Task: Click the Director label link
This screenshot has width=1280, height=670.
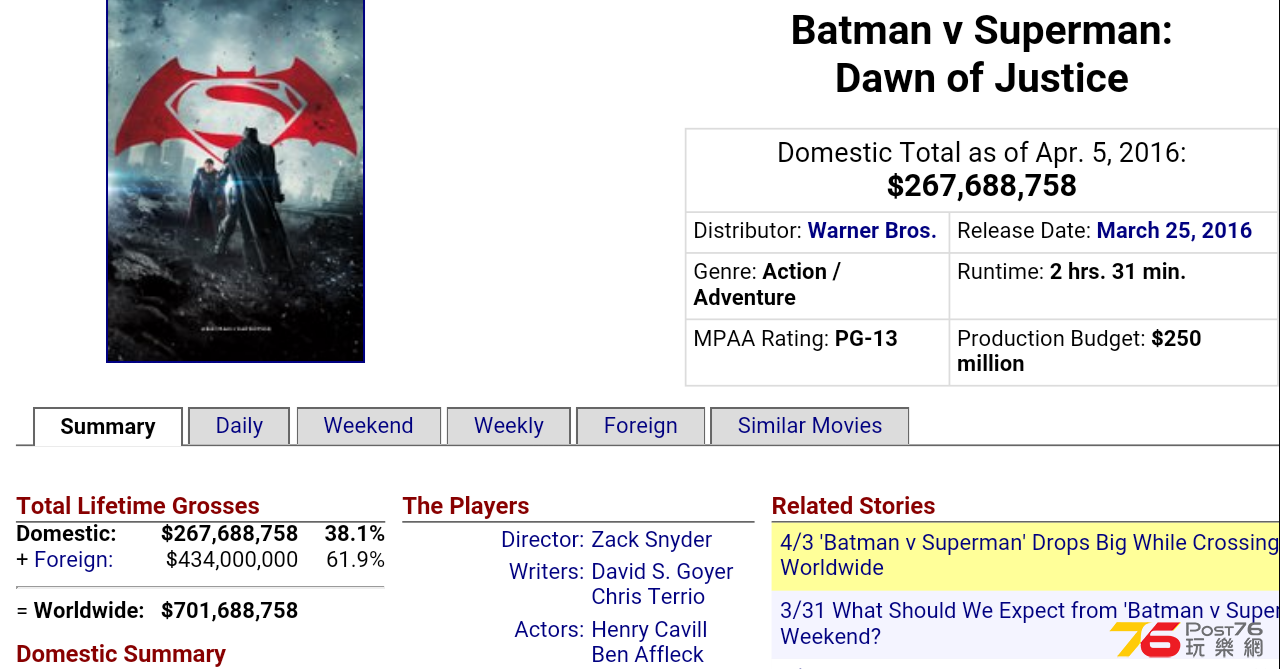Action: pyautogui.click(x=542, y=540)
